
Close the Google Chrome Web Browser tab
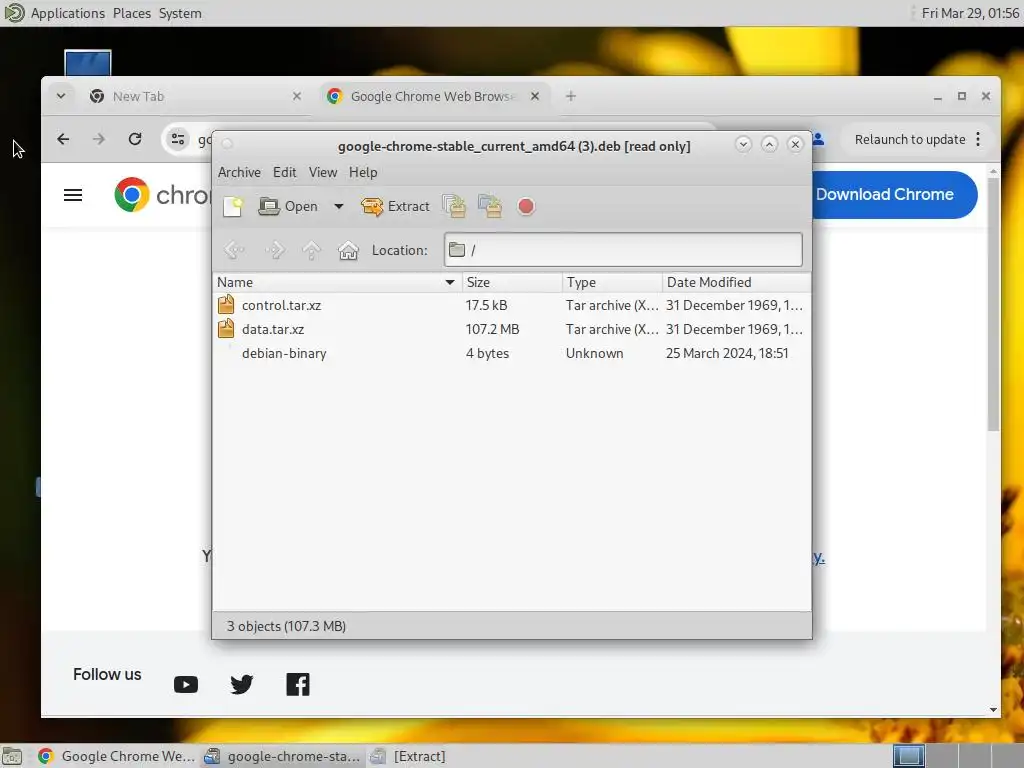(535, 96)
